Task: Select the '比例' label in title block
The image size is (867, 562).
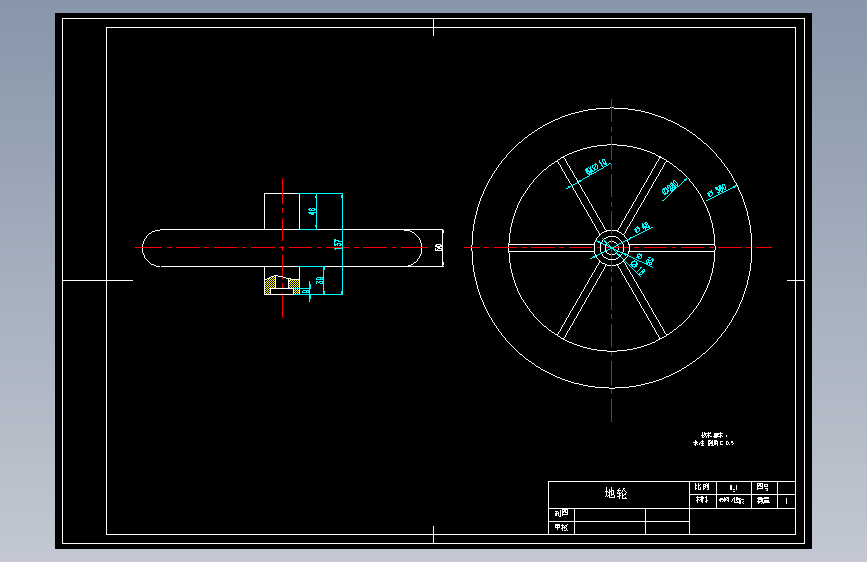Action: pos(702,487)
